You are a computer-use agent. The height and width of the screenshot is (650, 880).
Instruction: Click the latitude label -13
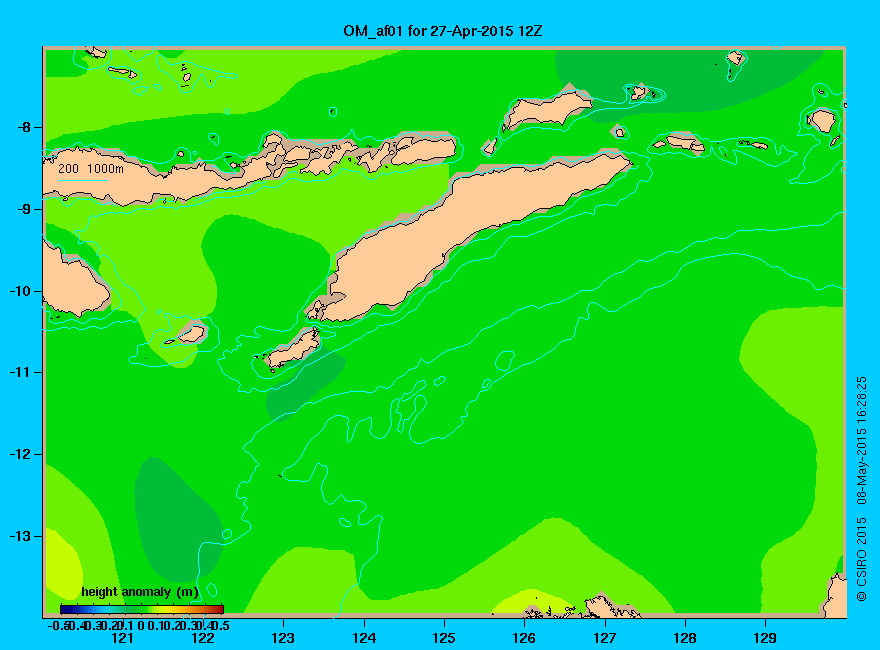pos(21,536)
